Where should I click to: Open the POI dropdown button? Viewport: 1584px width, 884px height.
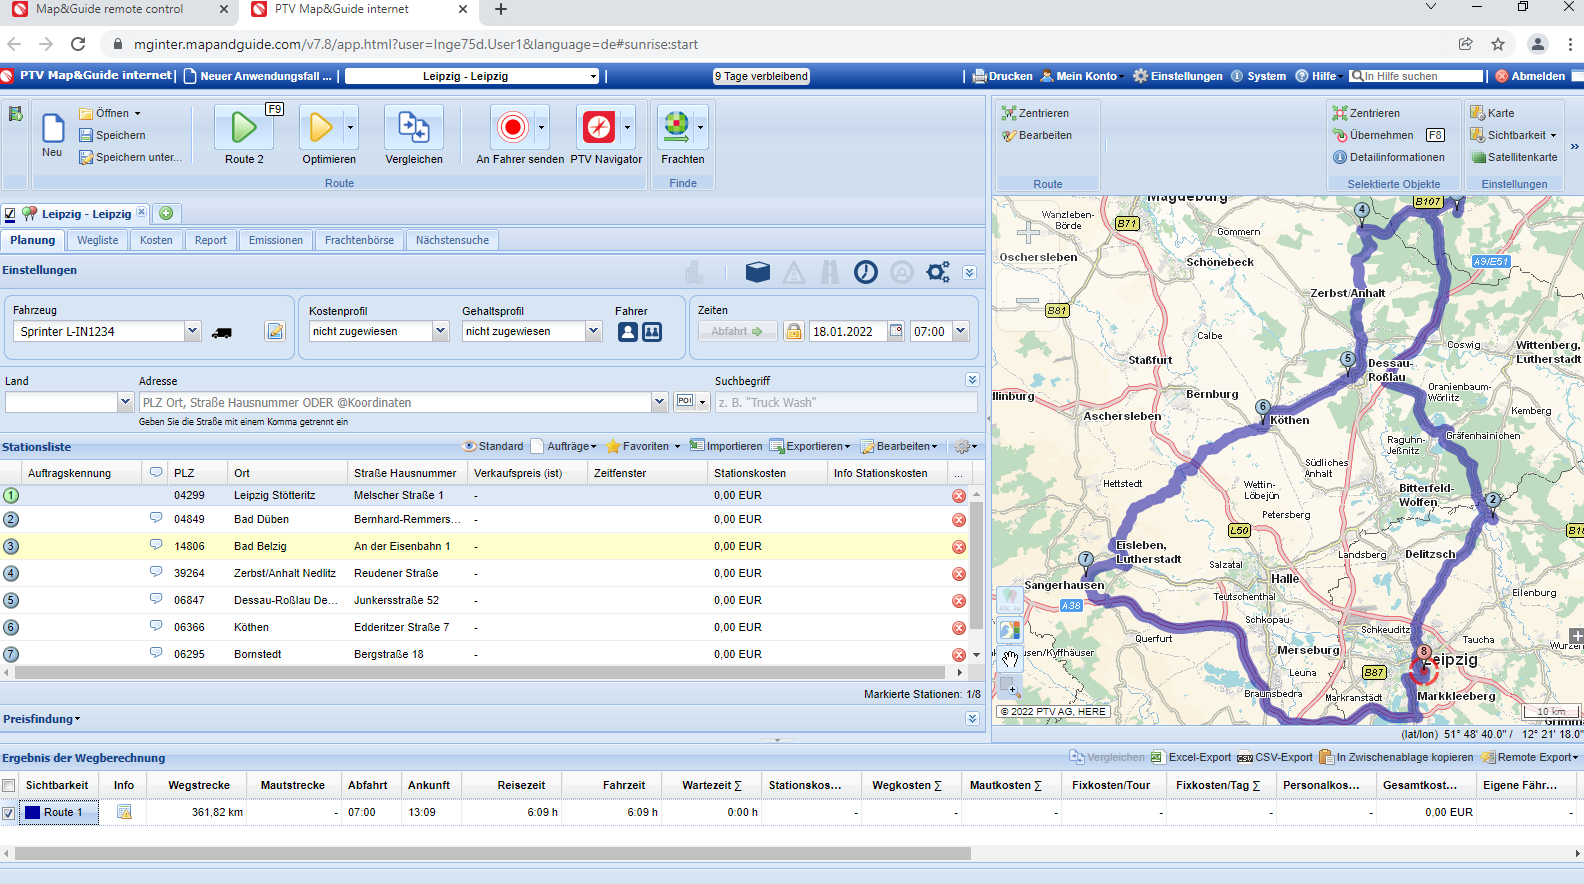coord(692,402)
